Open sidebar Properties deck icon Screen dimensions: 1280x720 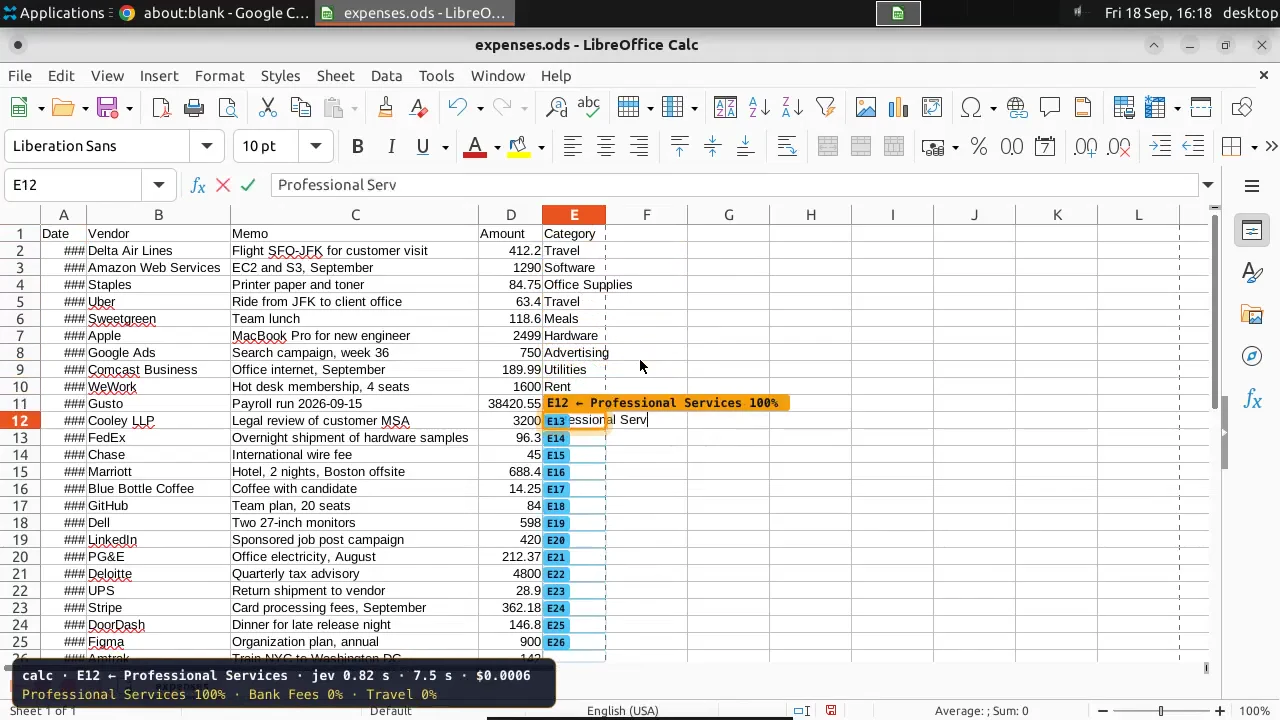[x=1252, y=231]
